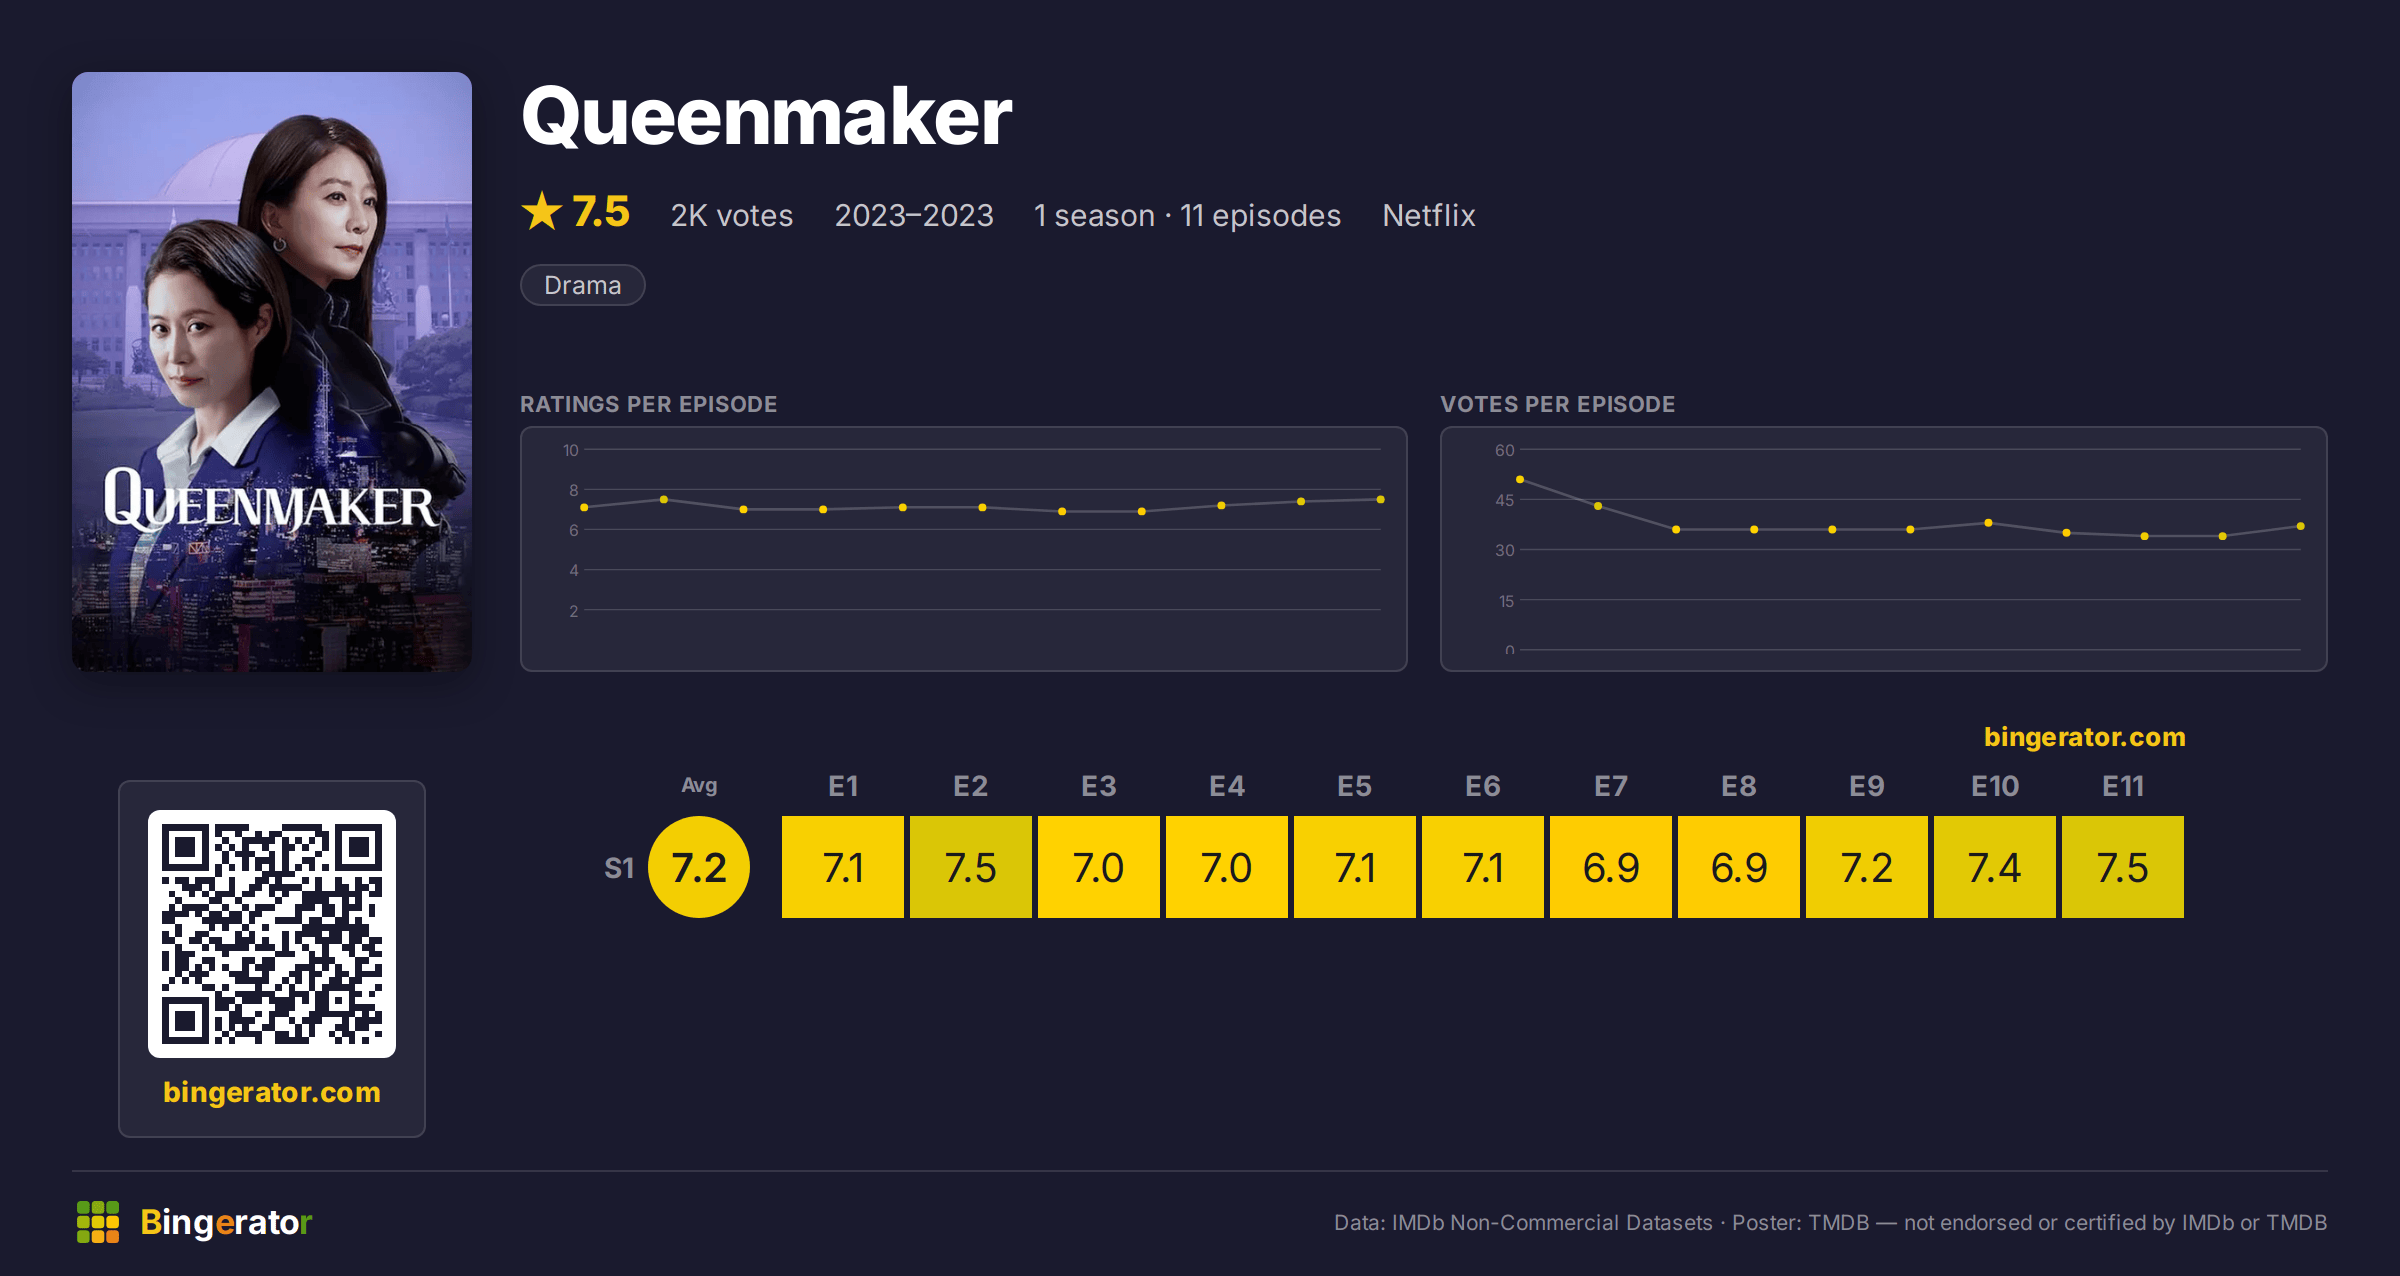Image resolution: width=2400 pixels, height=1276 pixels.
Task: Click the yellow star rating icon
Action: [x=542, y=212]
